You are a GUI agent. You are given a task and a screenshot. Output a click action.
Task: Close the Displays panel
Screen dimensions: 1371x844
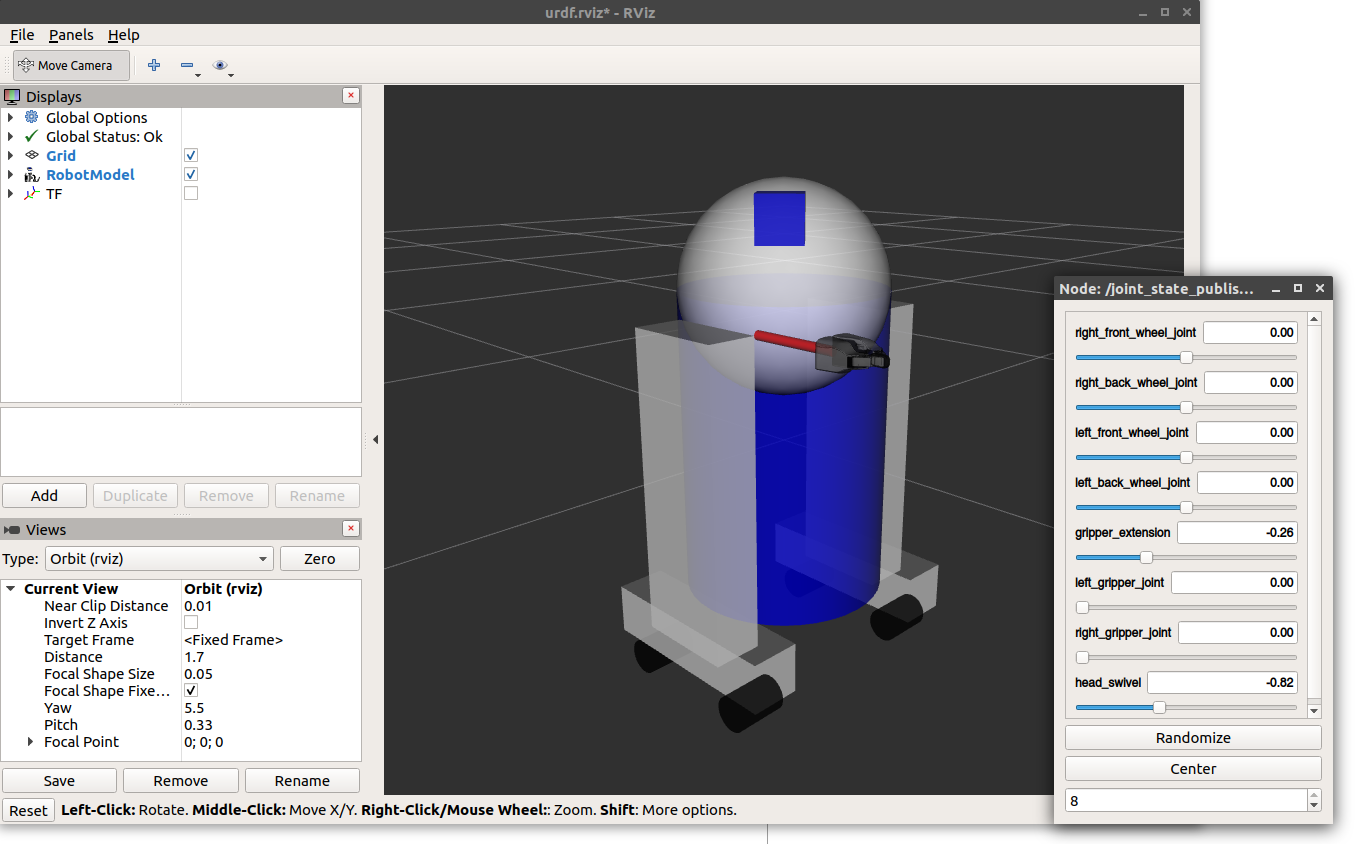point(350,96)
